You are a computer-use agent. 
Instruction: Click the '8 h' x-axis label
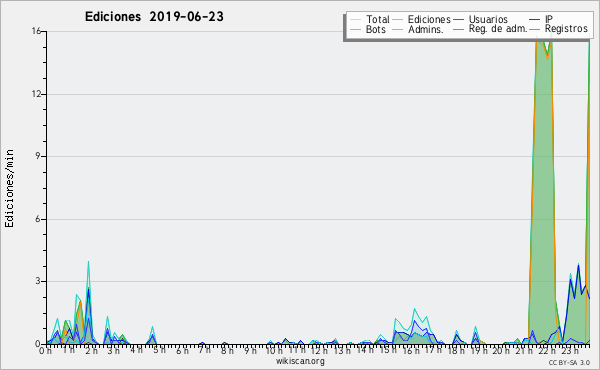pos(227,350)
